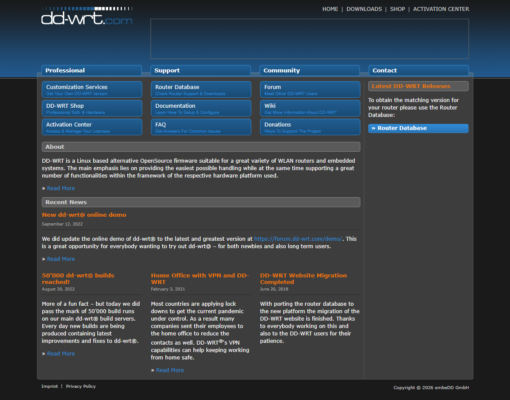Go to HOME in top navigation
The height and width of the screenshot is (400, 510).
click(330, 9)
